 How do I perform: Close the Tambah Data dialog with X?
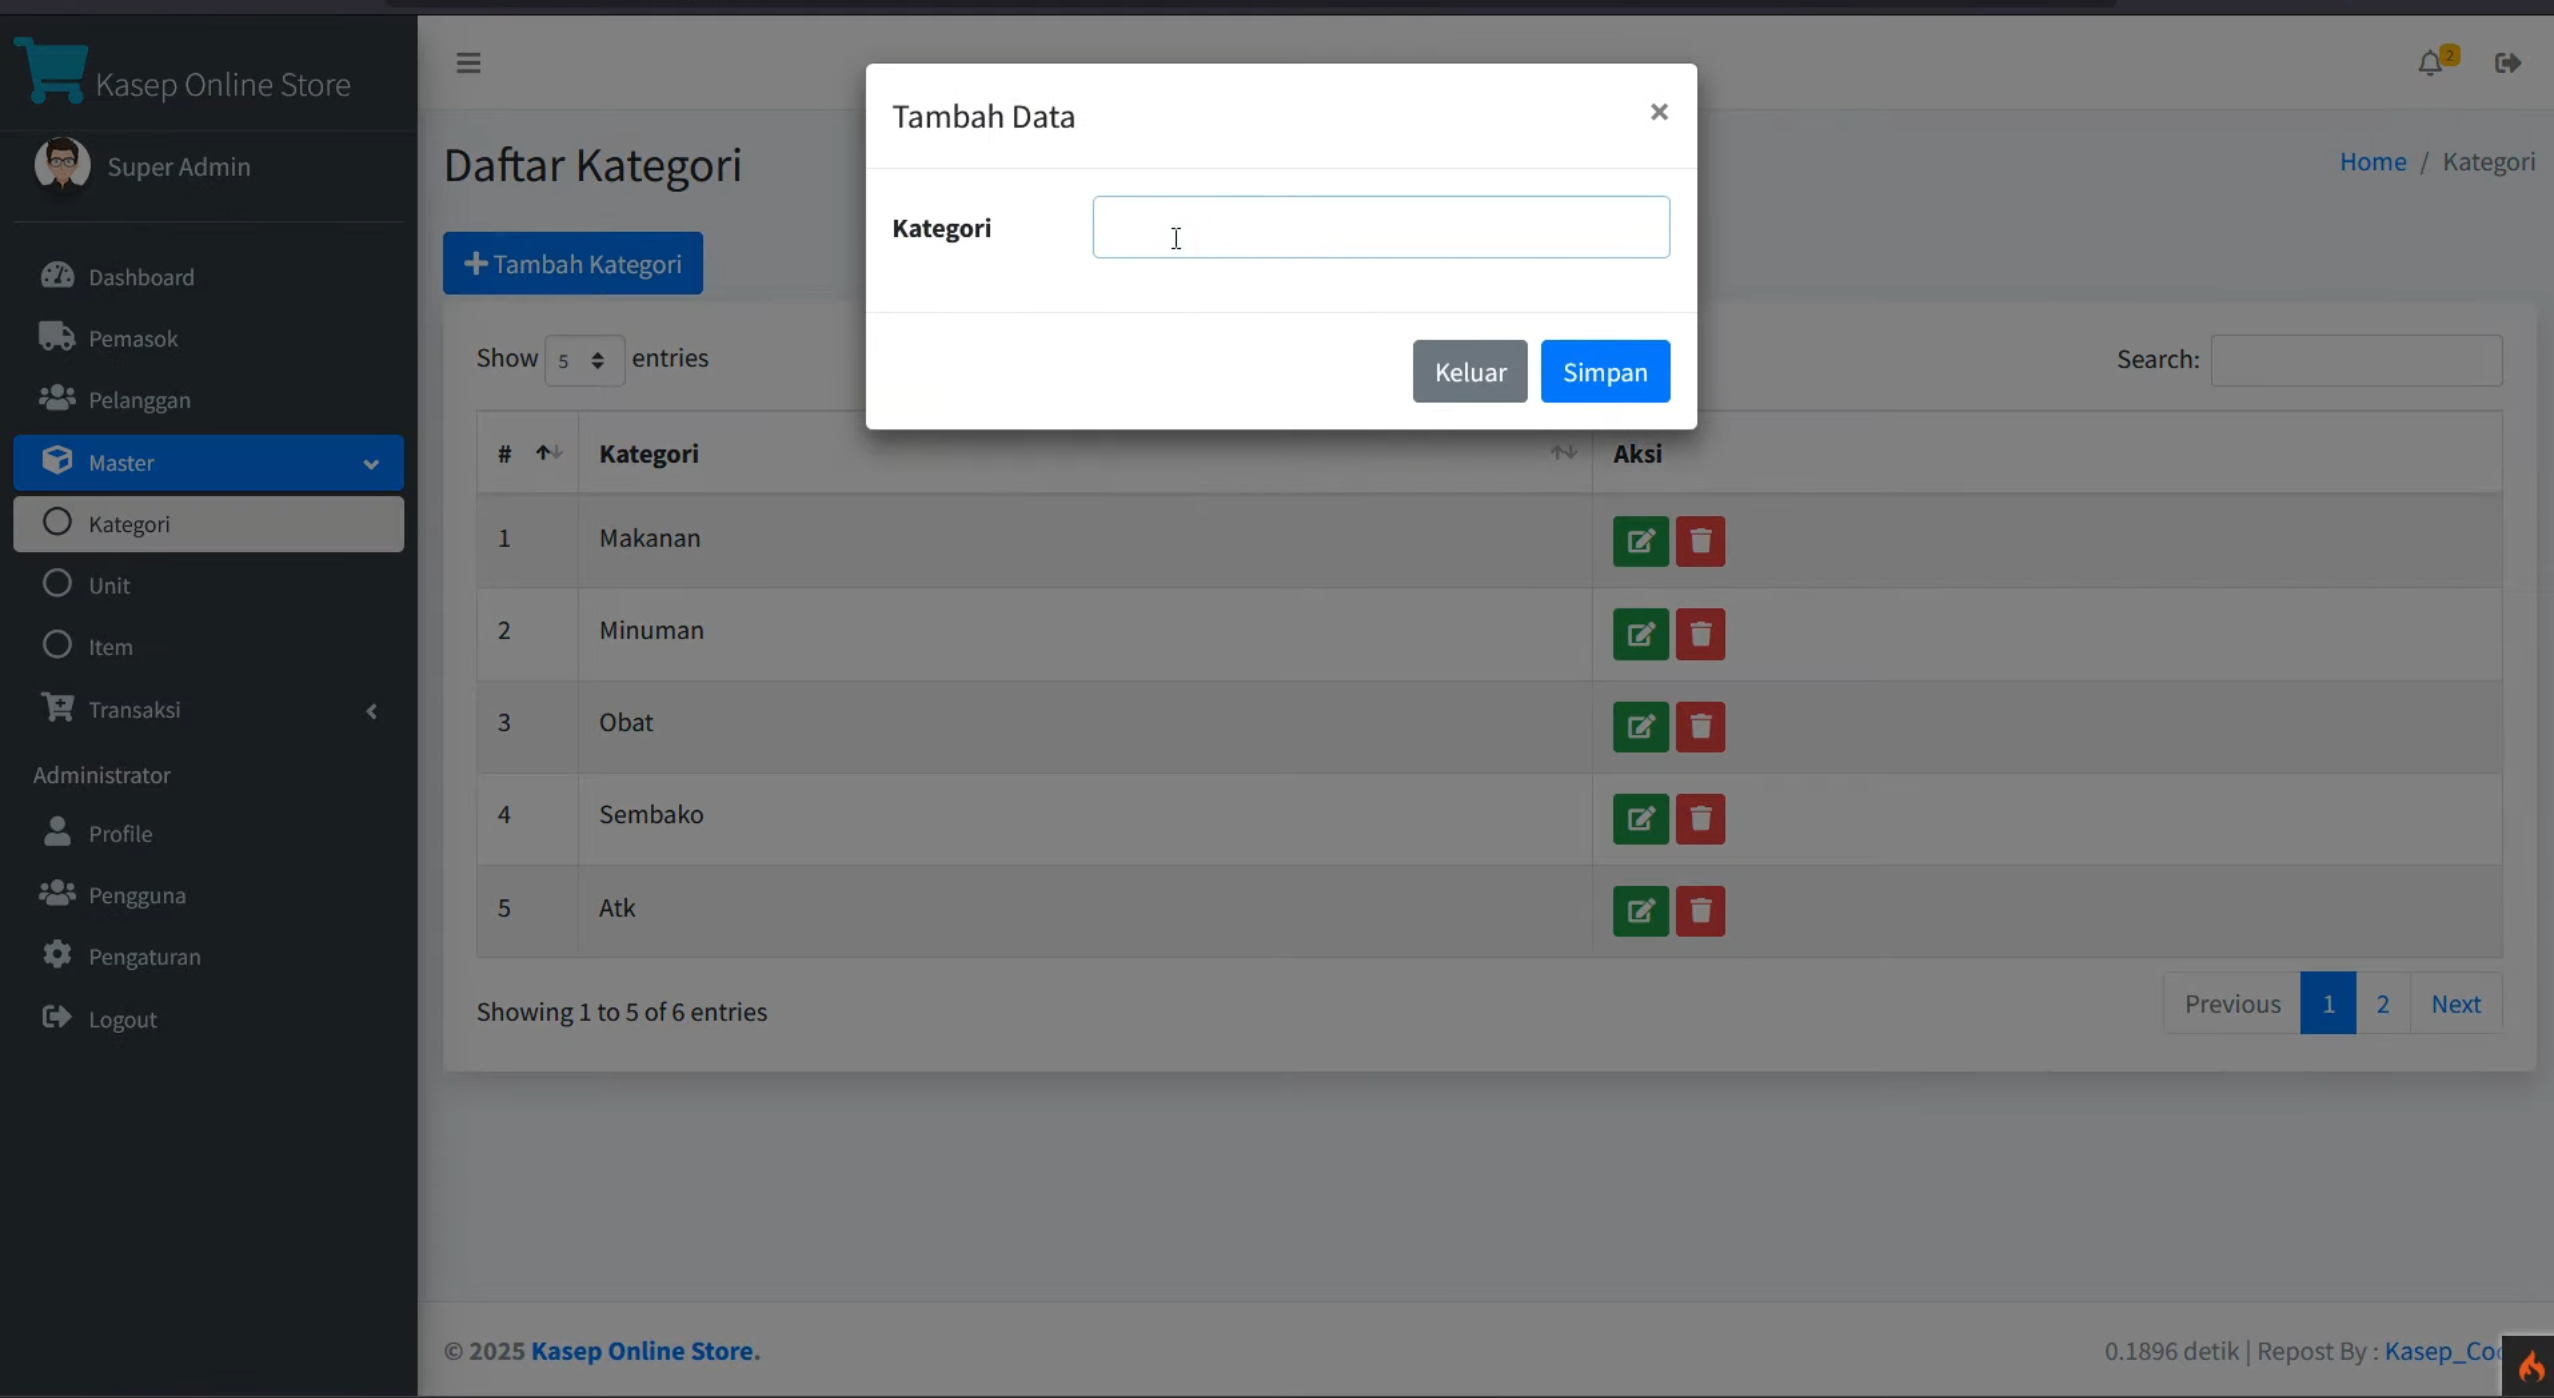click(1659, 112)
